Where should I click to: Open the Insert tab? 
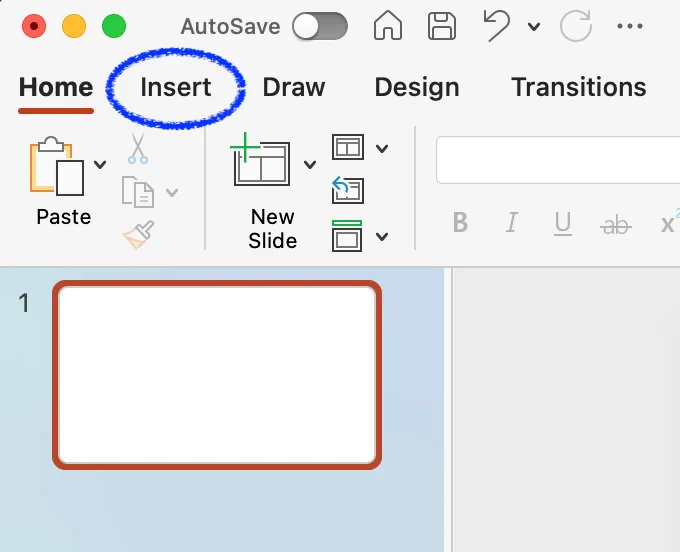[176, 87]
